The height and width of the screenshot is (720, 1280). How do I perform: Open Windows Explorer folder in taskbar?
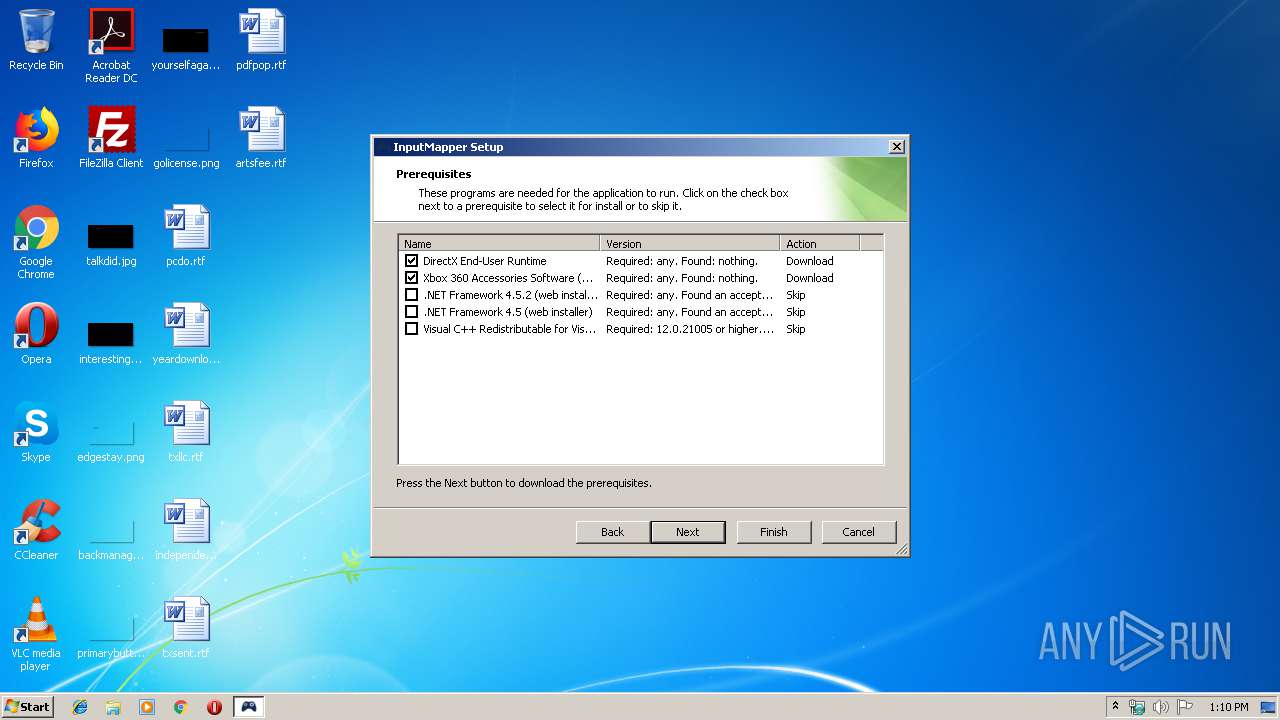[x=113, y=707]
